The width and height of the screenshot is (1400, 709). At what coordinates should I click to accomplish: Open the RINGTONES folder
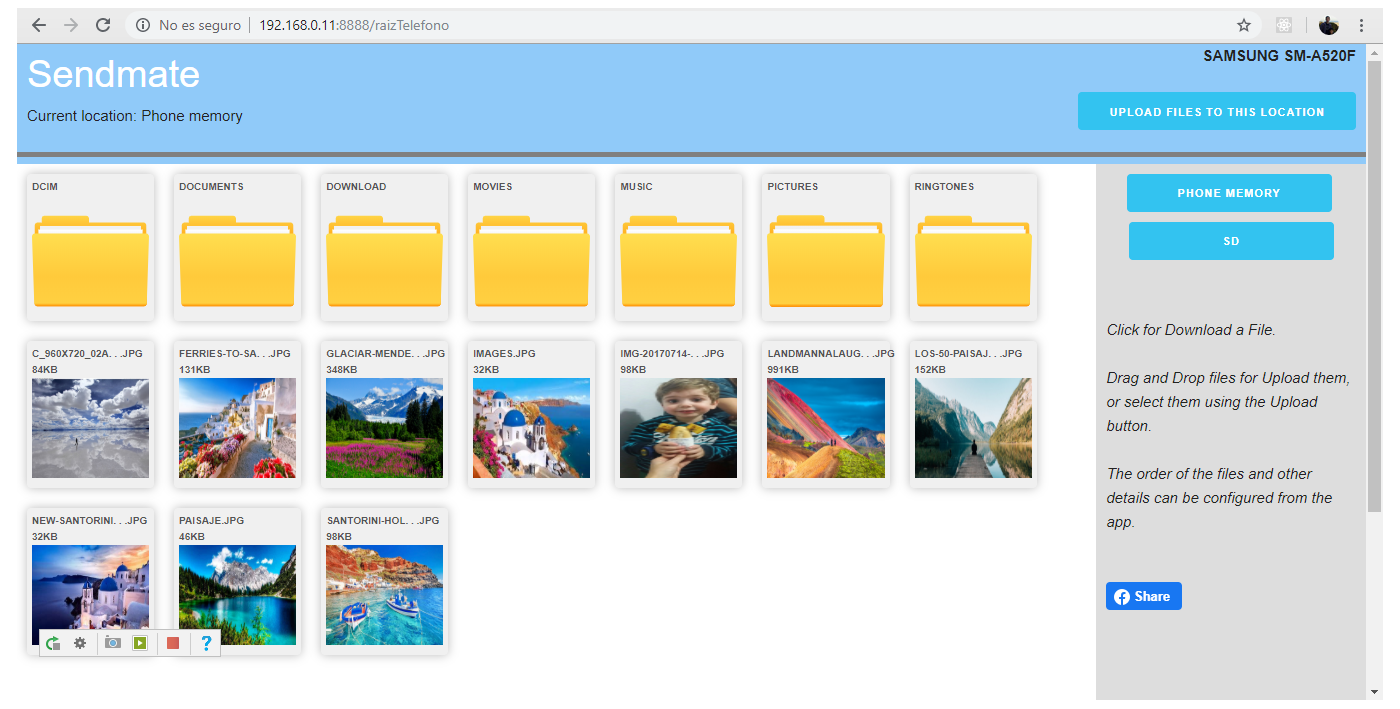click(x=972, y=247)
